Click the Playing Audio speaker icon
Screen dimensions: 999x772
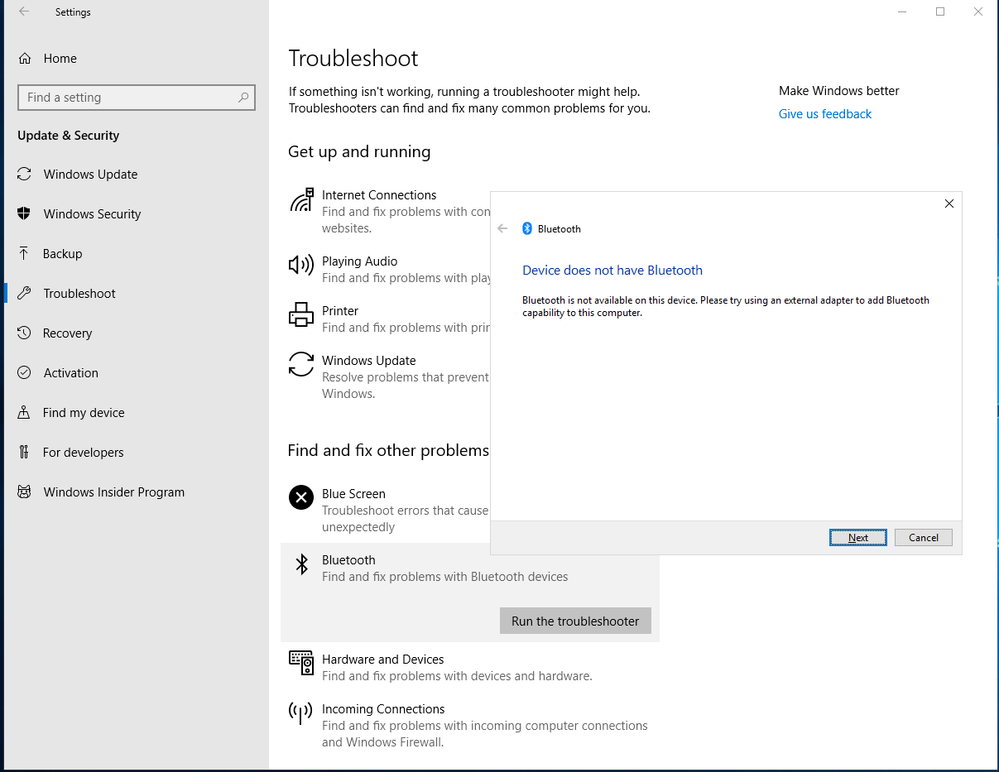pos(301,265)
